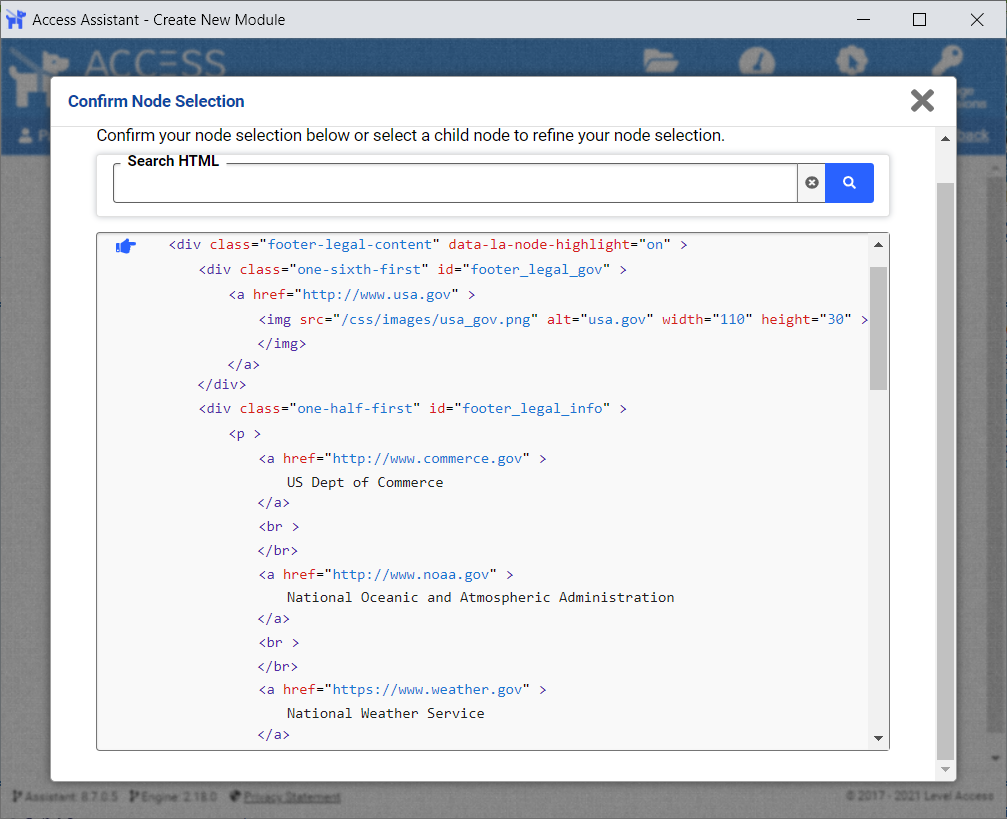The image size is (1007, 819).
Task: Click the dialog's outer scrollbar up arrow
Action: click(x=945, y=139)
